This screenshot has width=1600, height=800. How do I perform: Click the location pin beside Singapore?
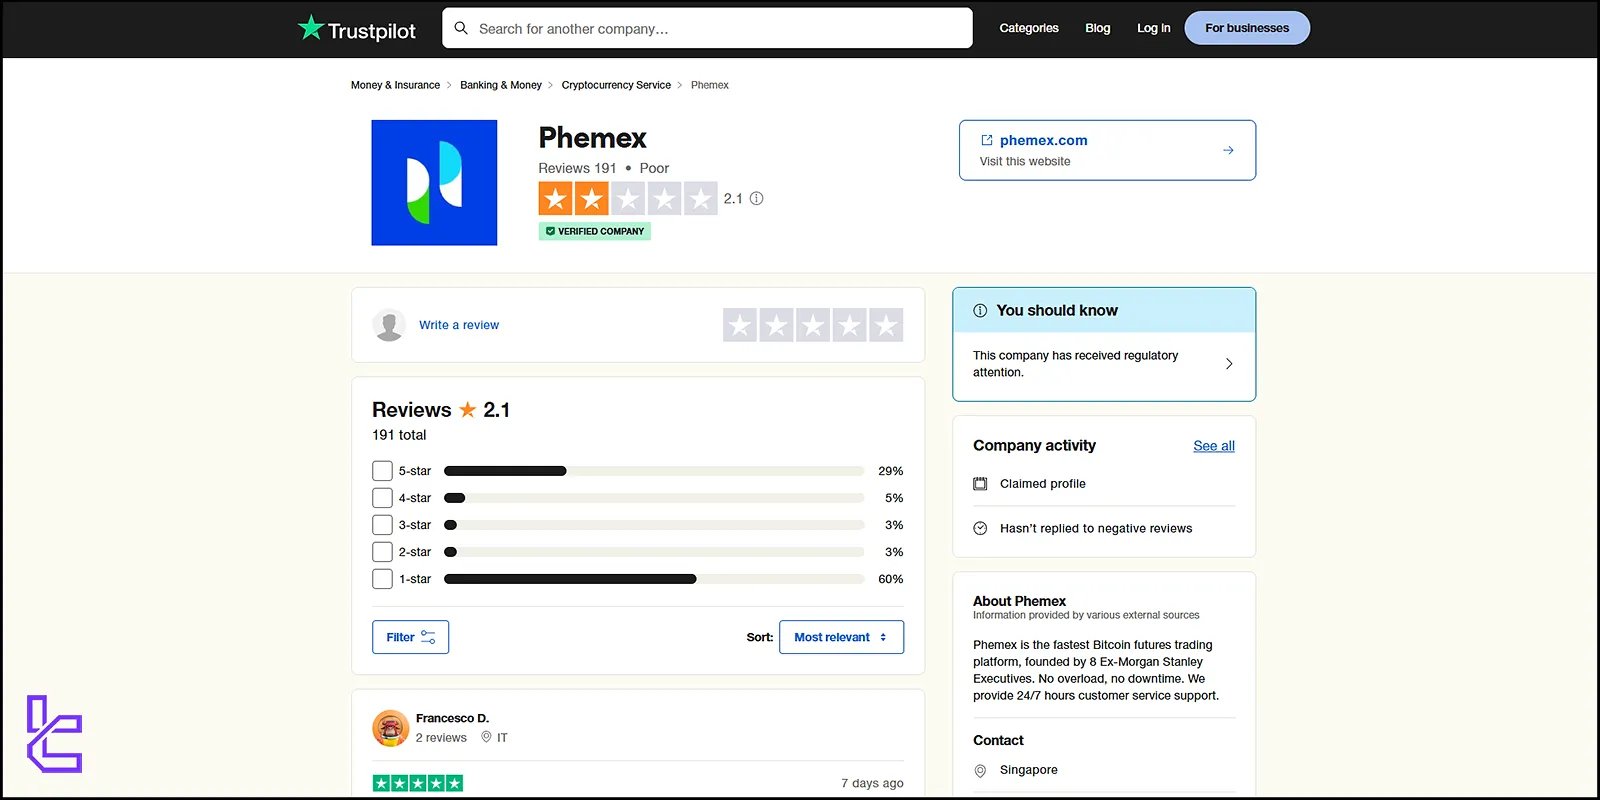point(980,770)
